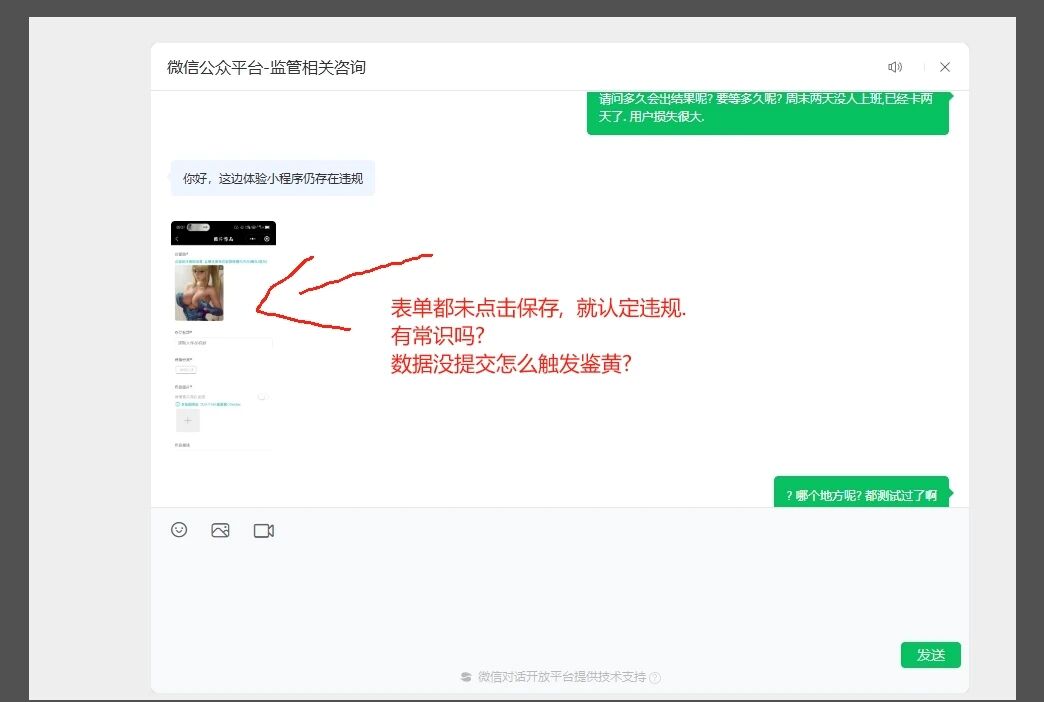Click the 发送 send button
This screenshot has width=1044, height=702.
click(x=930, y=655)
